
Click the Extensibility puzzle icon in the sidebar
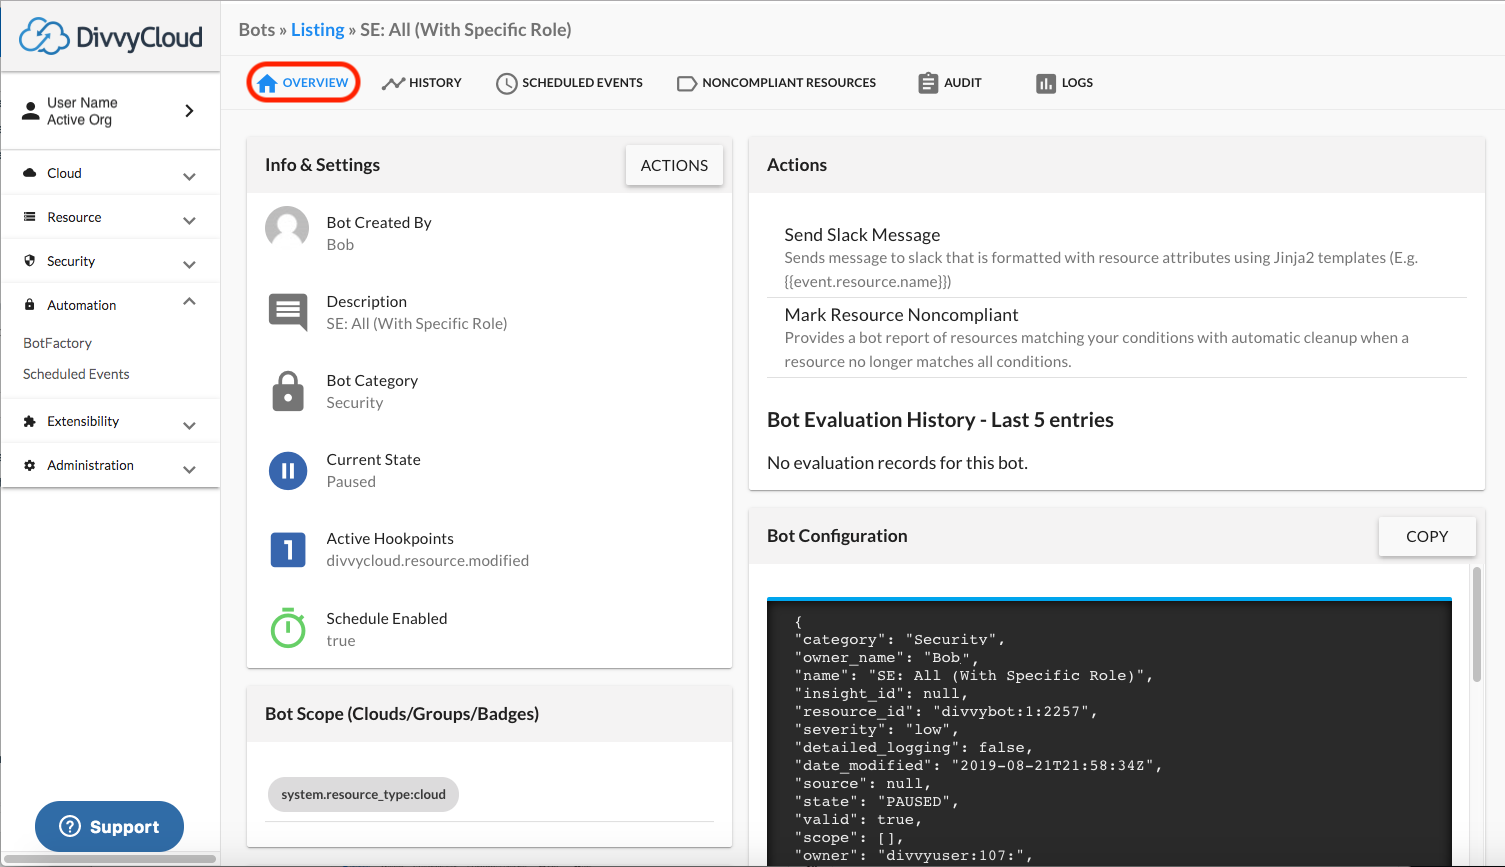tap(30, 421)
